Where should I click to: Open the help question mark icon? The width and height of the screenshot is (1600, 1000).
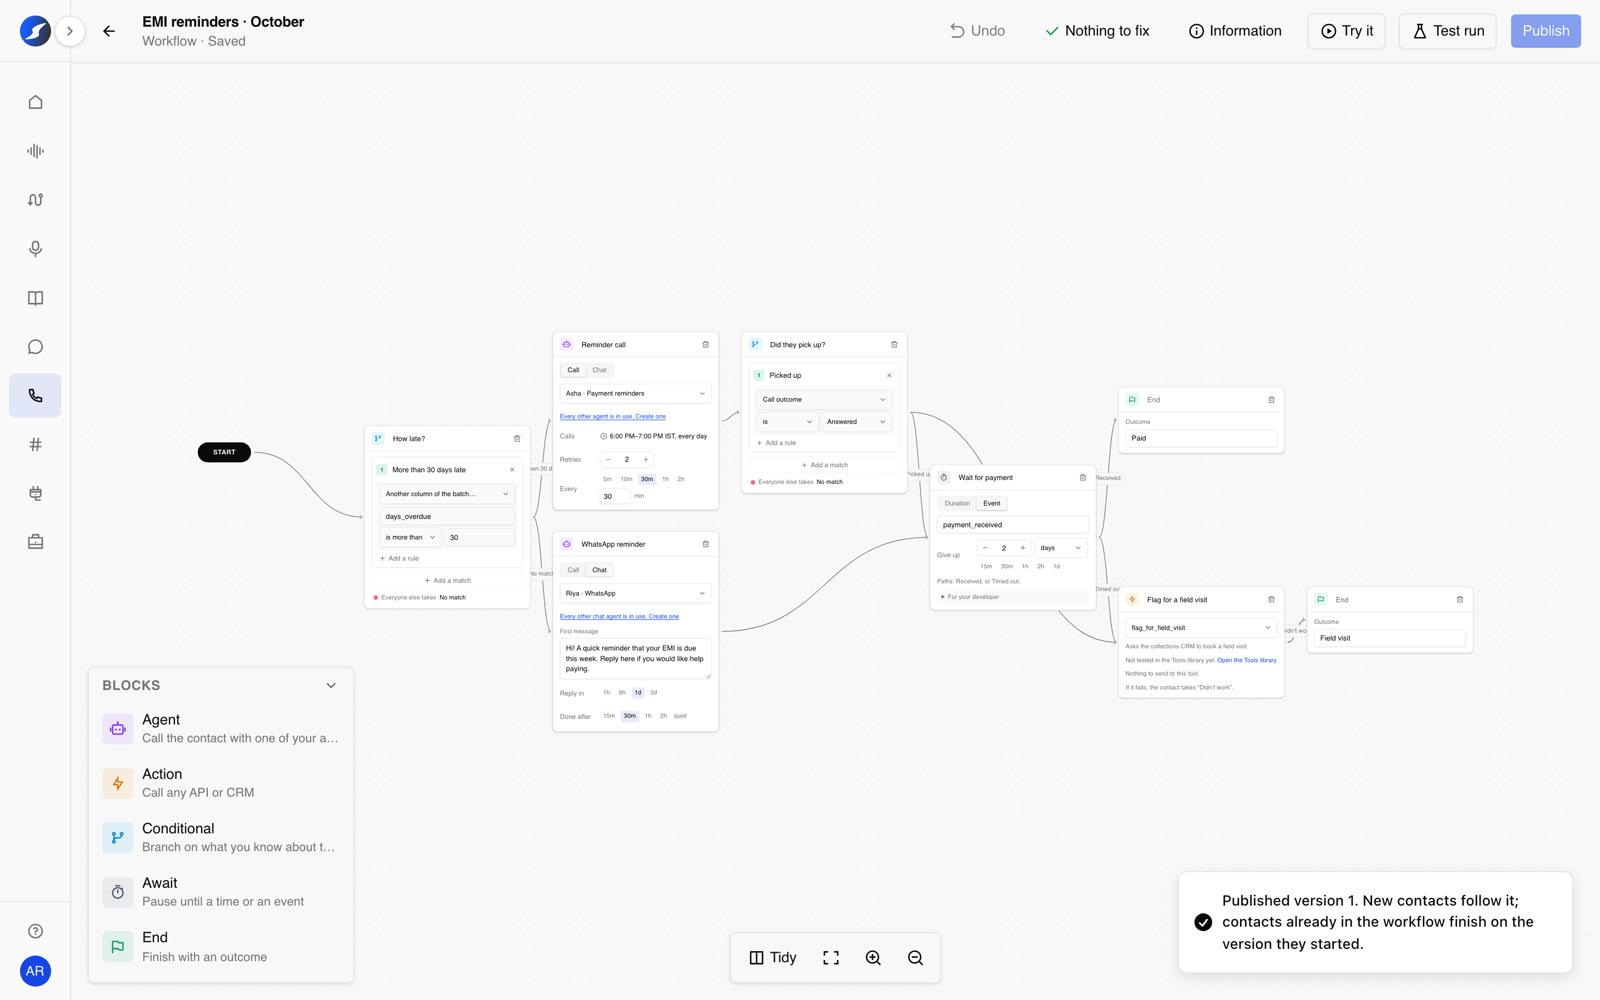35,931
